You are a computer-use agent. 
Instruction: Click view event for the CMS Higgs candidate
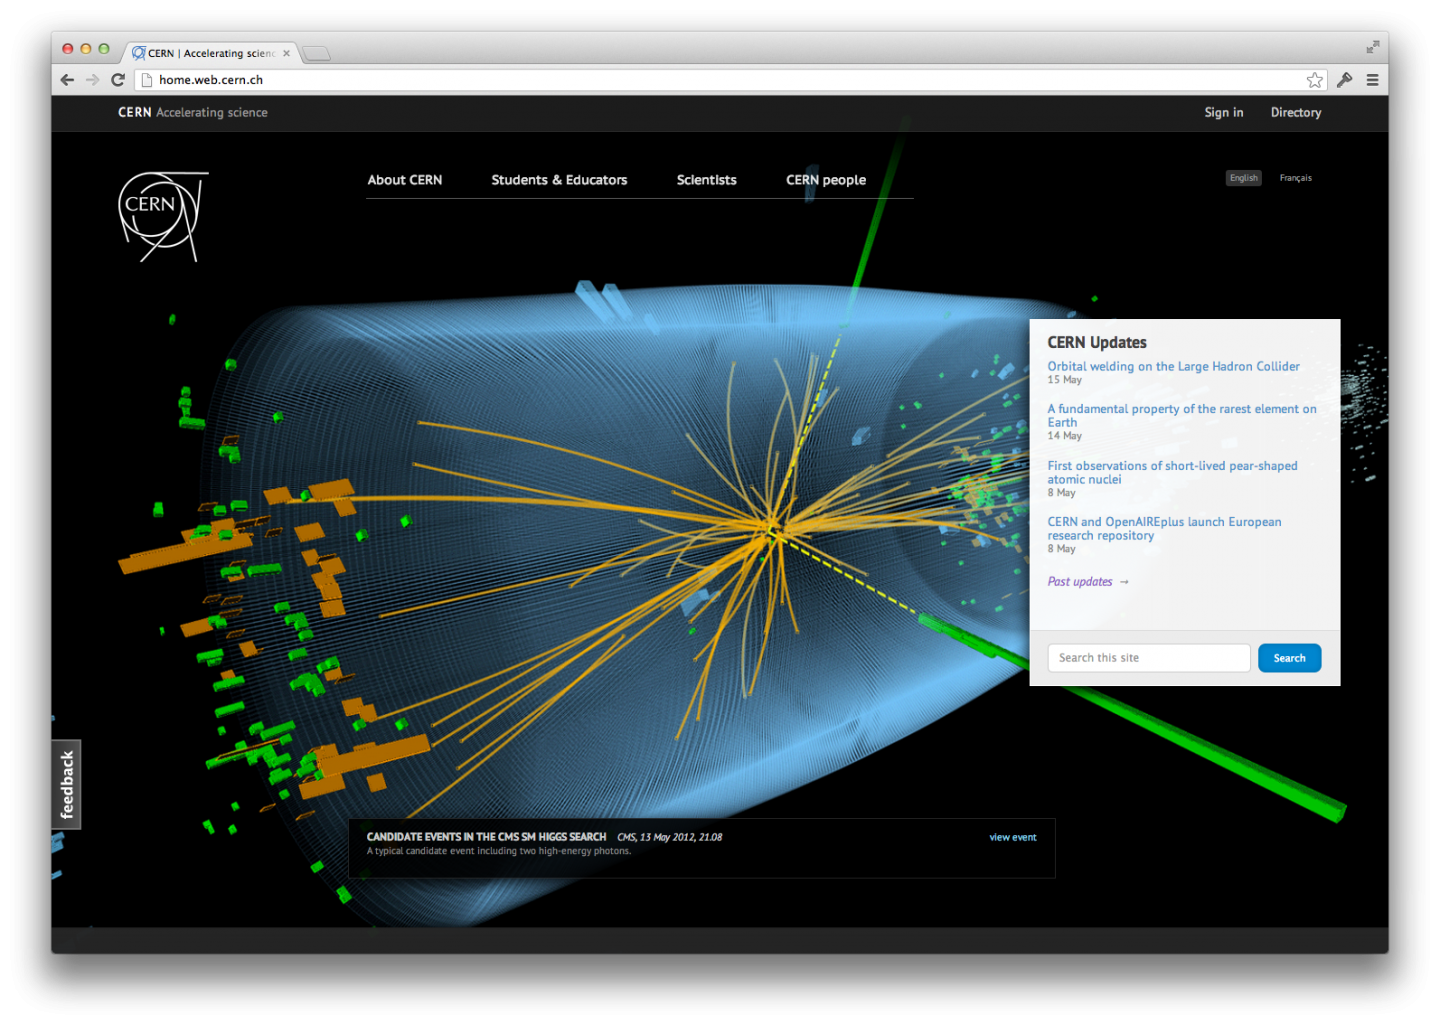point(1012,837)
